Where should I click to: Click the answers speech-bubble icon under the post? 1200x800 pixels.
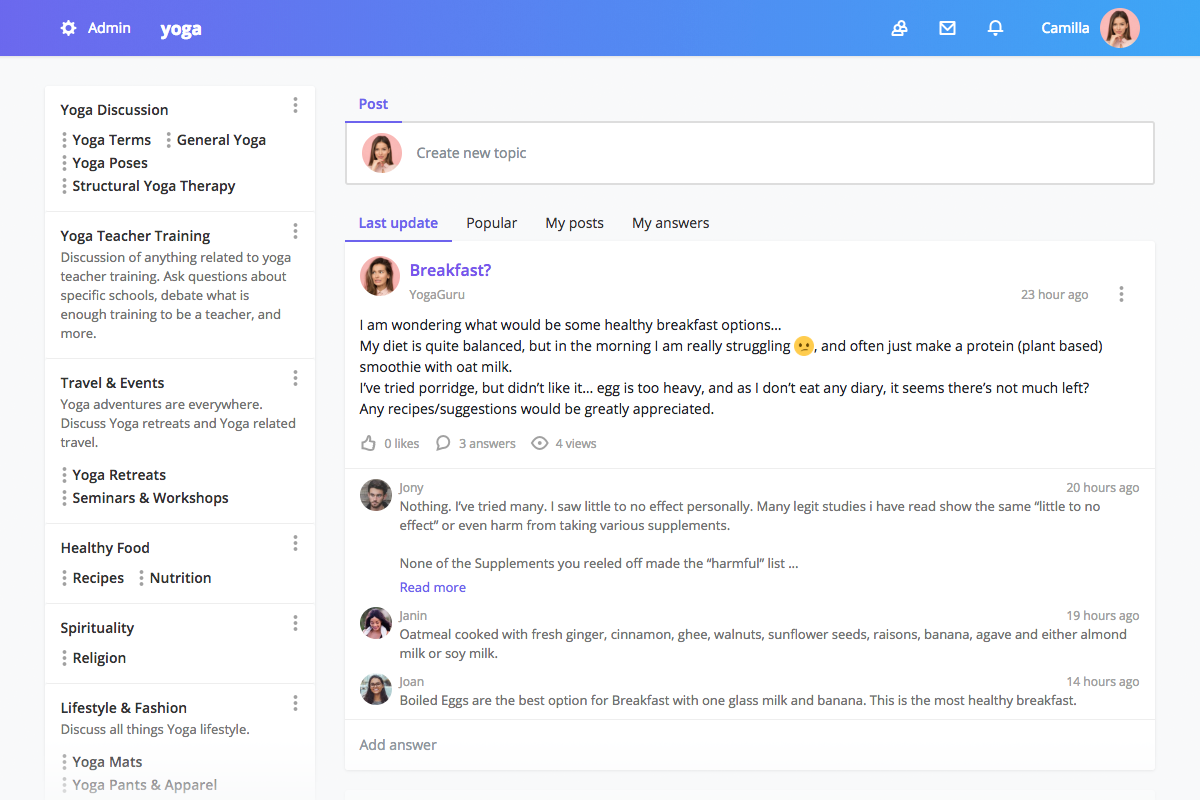click(442, 442)
